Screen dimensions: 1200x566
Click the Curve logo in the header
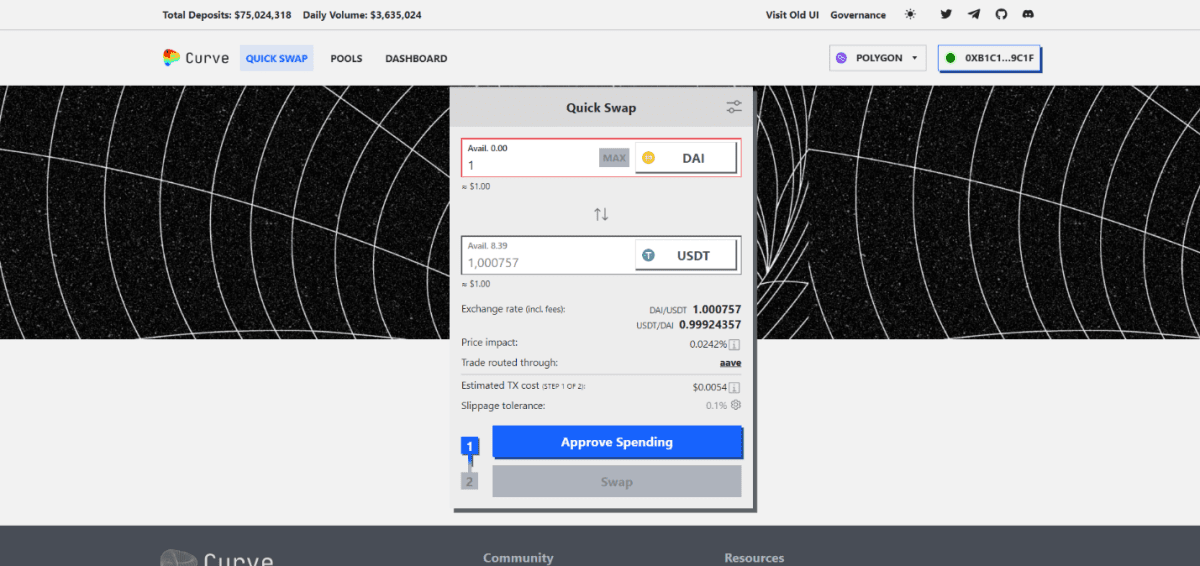(x=196, y=58)
